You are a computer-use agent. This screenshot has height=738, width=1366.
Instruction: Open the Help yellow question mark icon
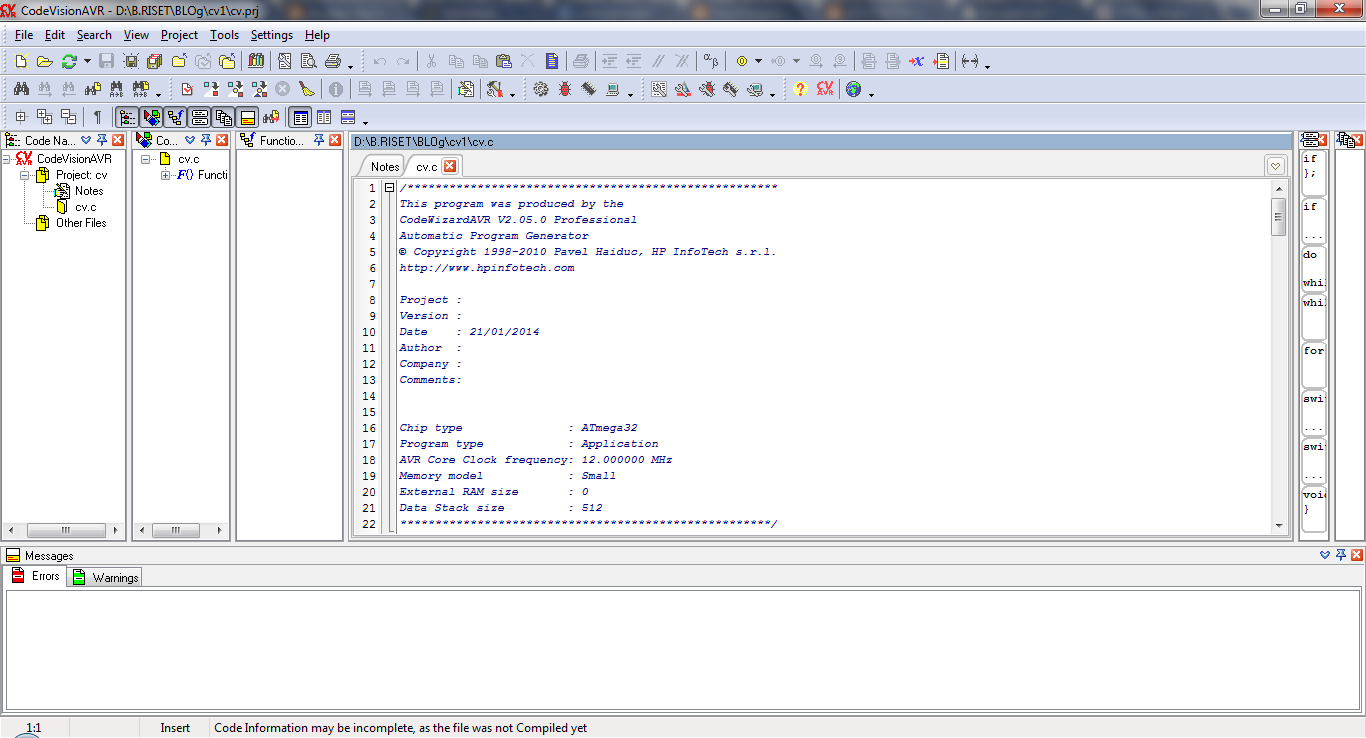pyautogui.click(x=800, y=89)
